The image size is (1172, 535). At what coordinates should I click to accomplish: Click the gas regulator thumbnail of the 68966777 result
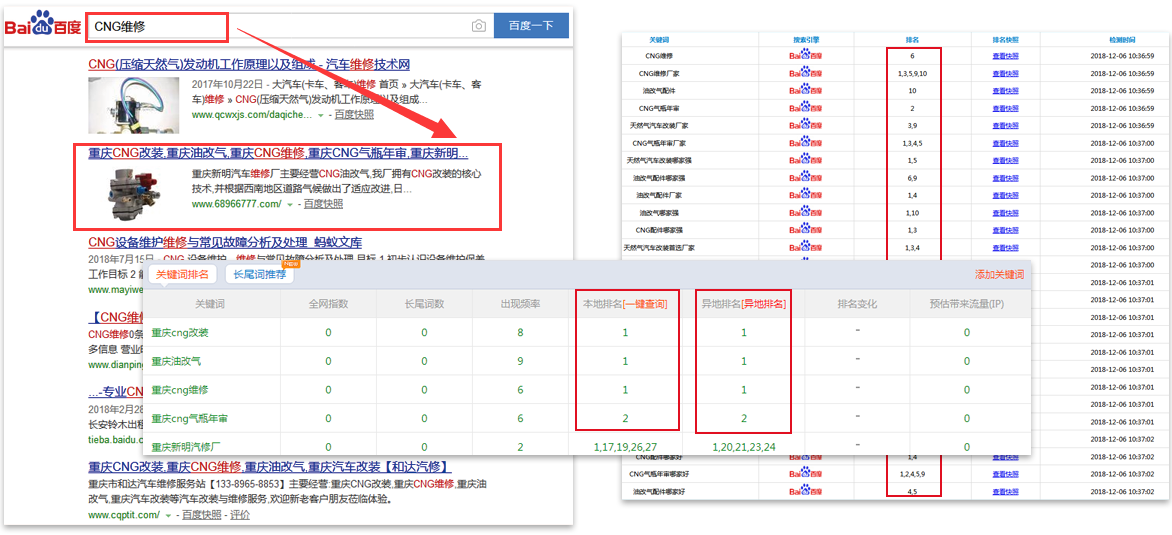(x=133, y=195)
